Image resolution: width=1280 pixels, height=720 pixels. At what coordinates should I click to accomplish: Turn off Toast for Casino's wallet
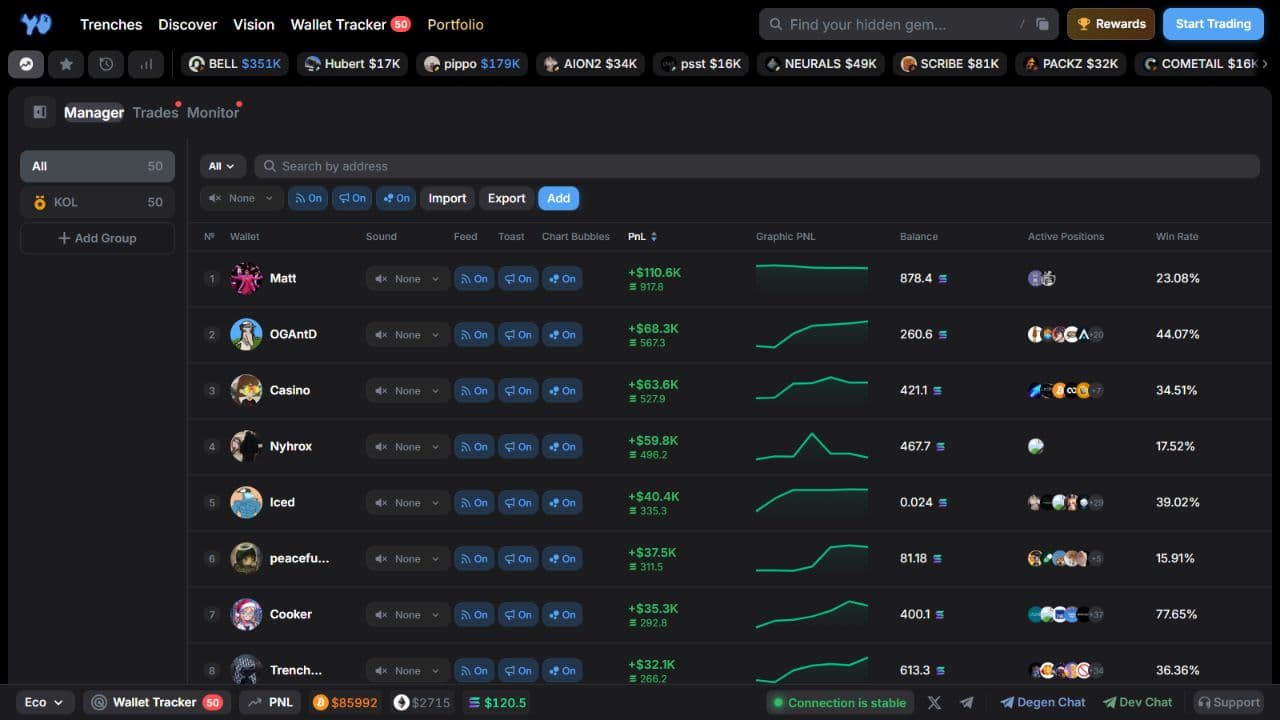coord(518,391)
